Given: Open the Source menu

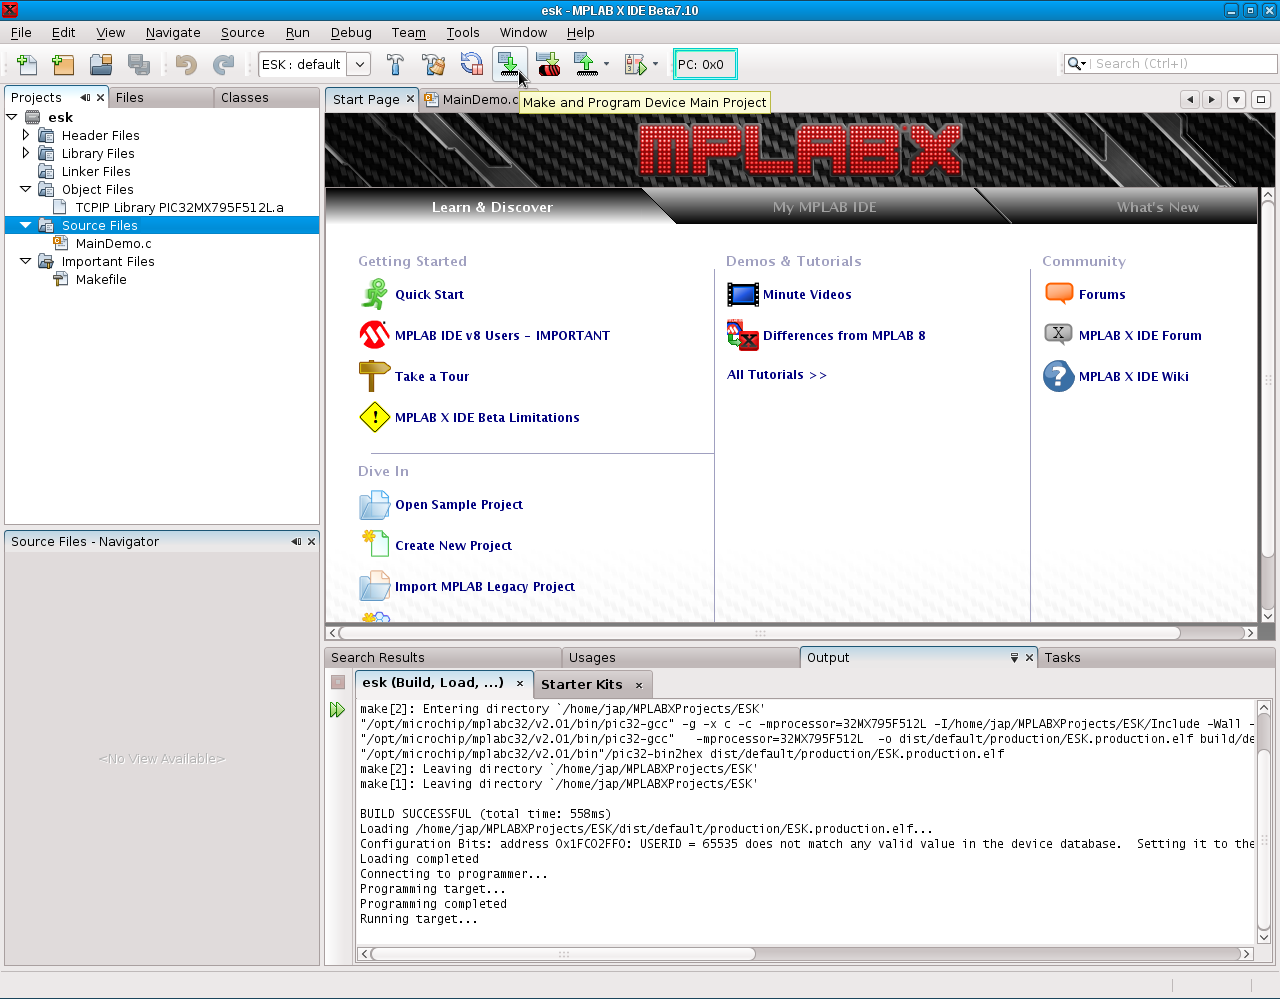Looking at the screenshot, I should tap(243, 32).
